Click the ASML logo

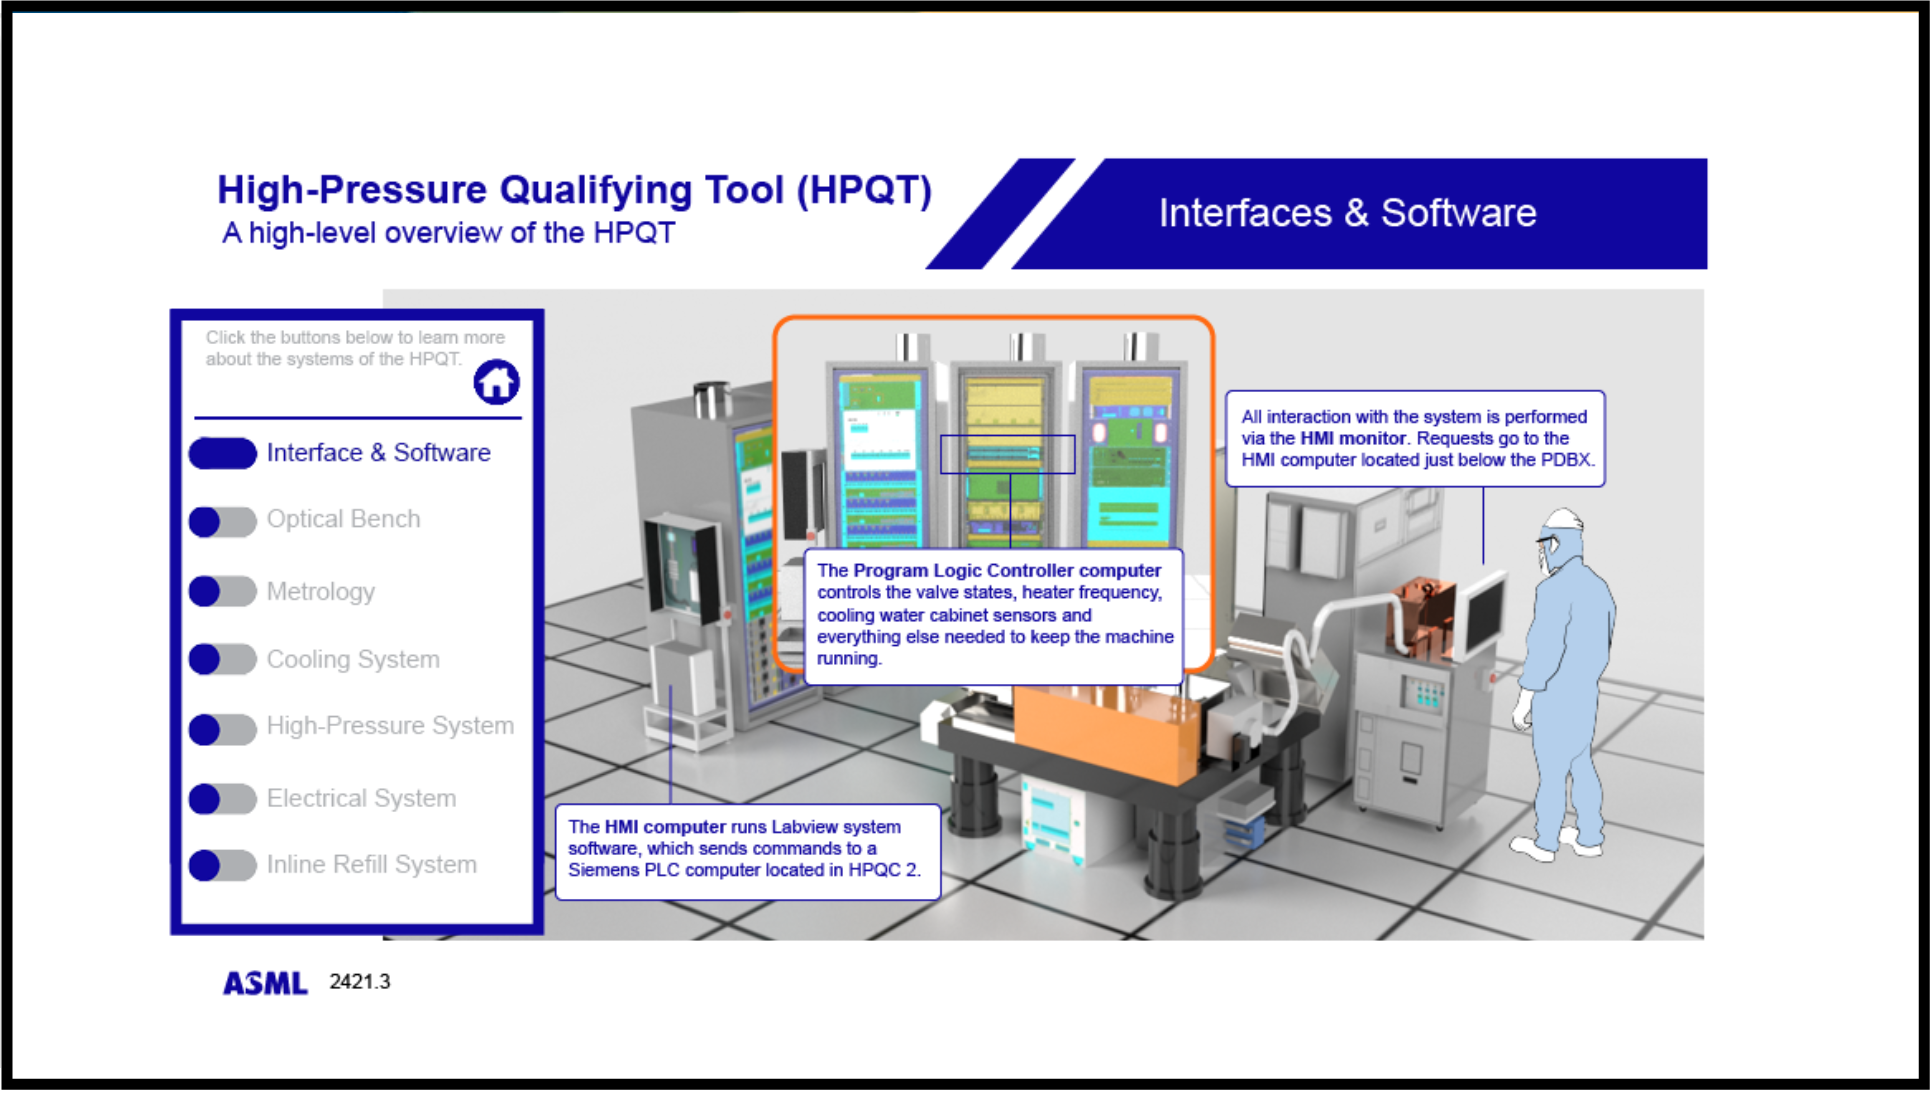coord(265,983)
